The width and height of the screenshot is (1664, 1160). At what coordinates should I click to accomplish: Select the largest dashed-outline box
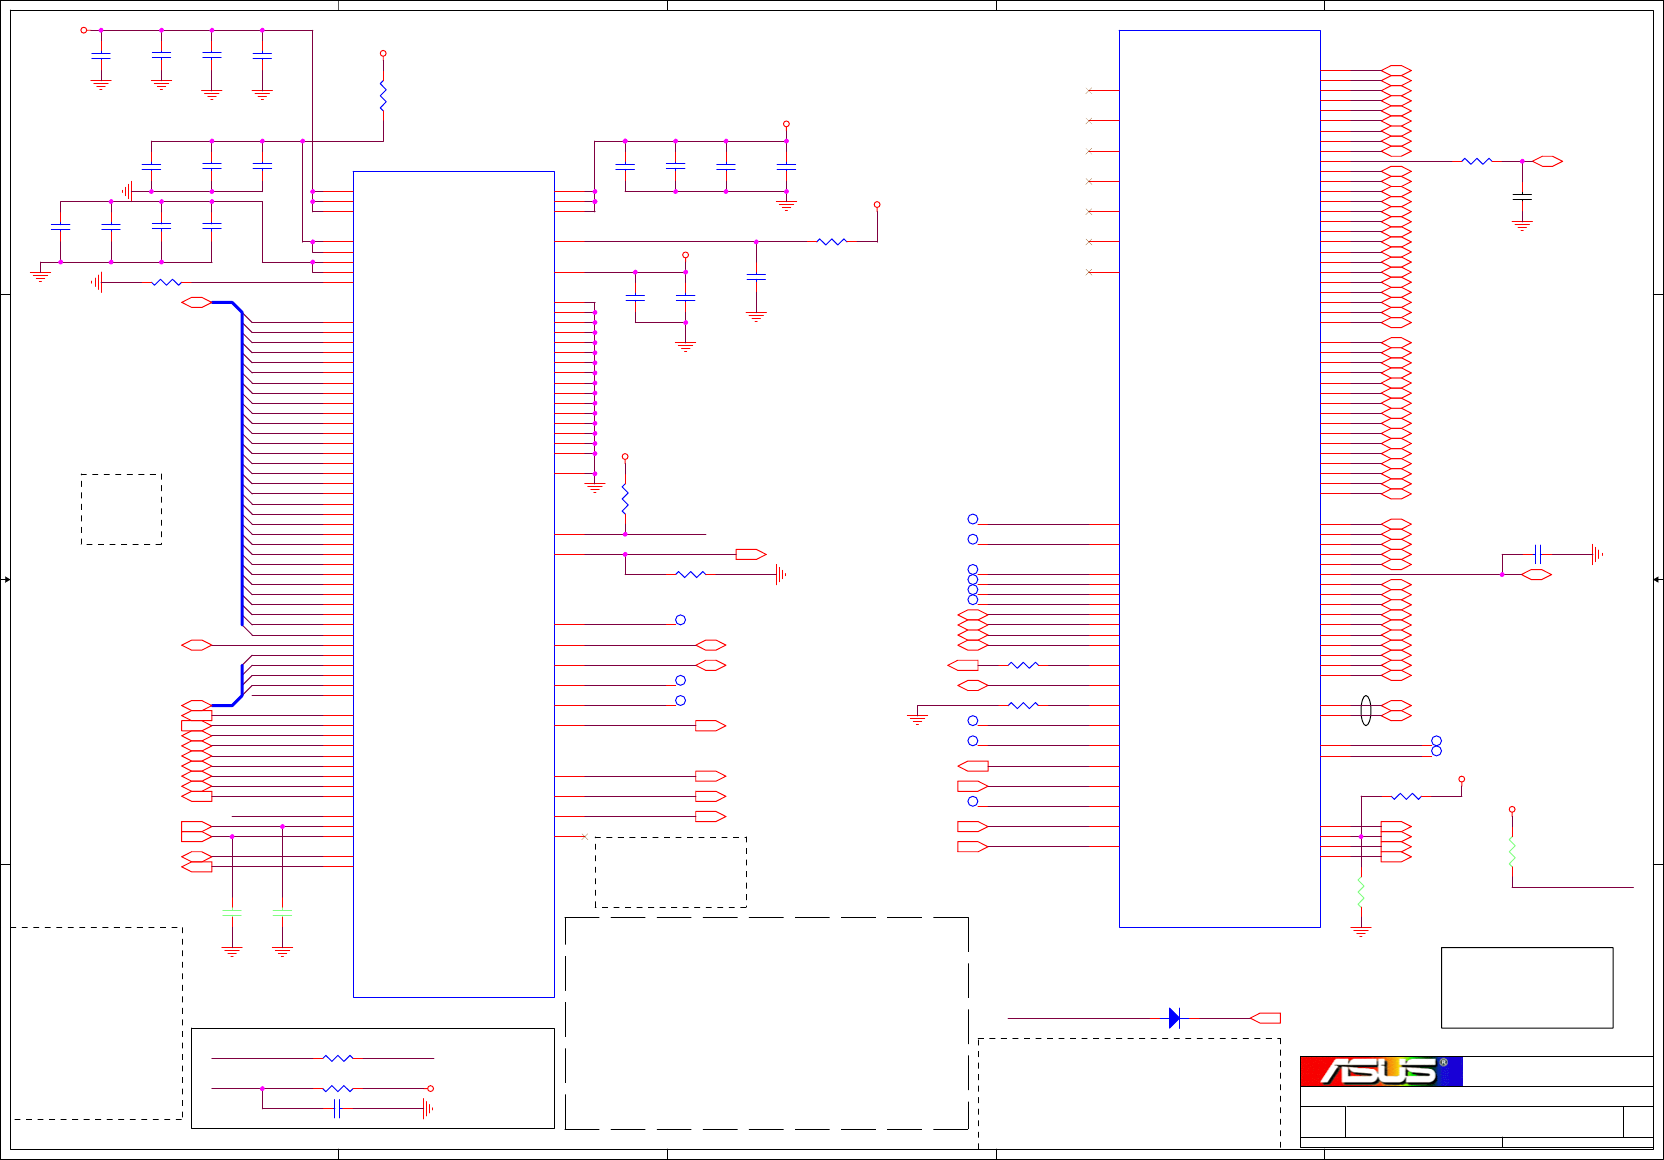click(x=767, y=1023)
